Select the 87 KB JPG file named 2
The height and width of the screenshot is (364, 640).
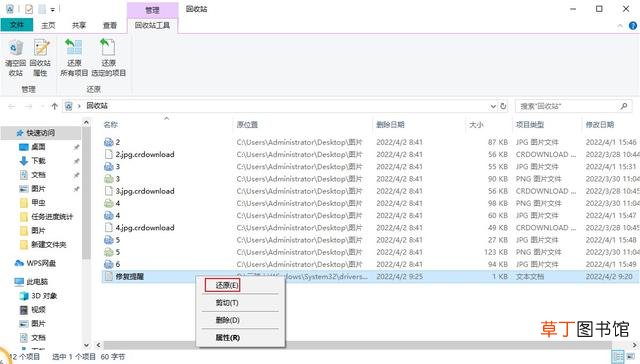point(118,142)
